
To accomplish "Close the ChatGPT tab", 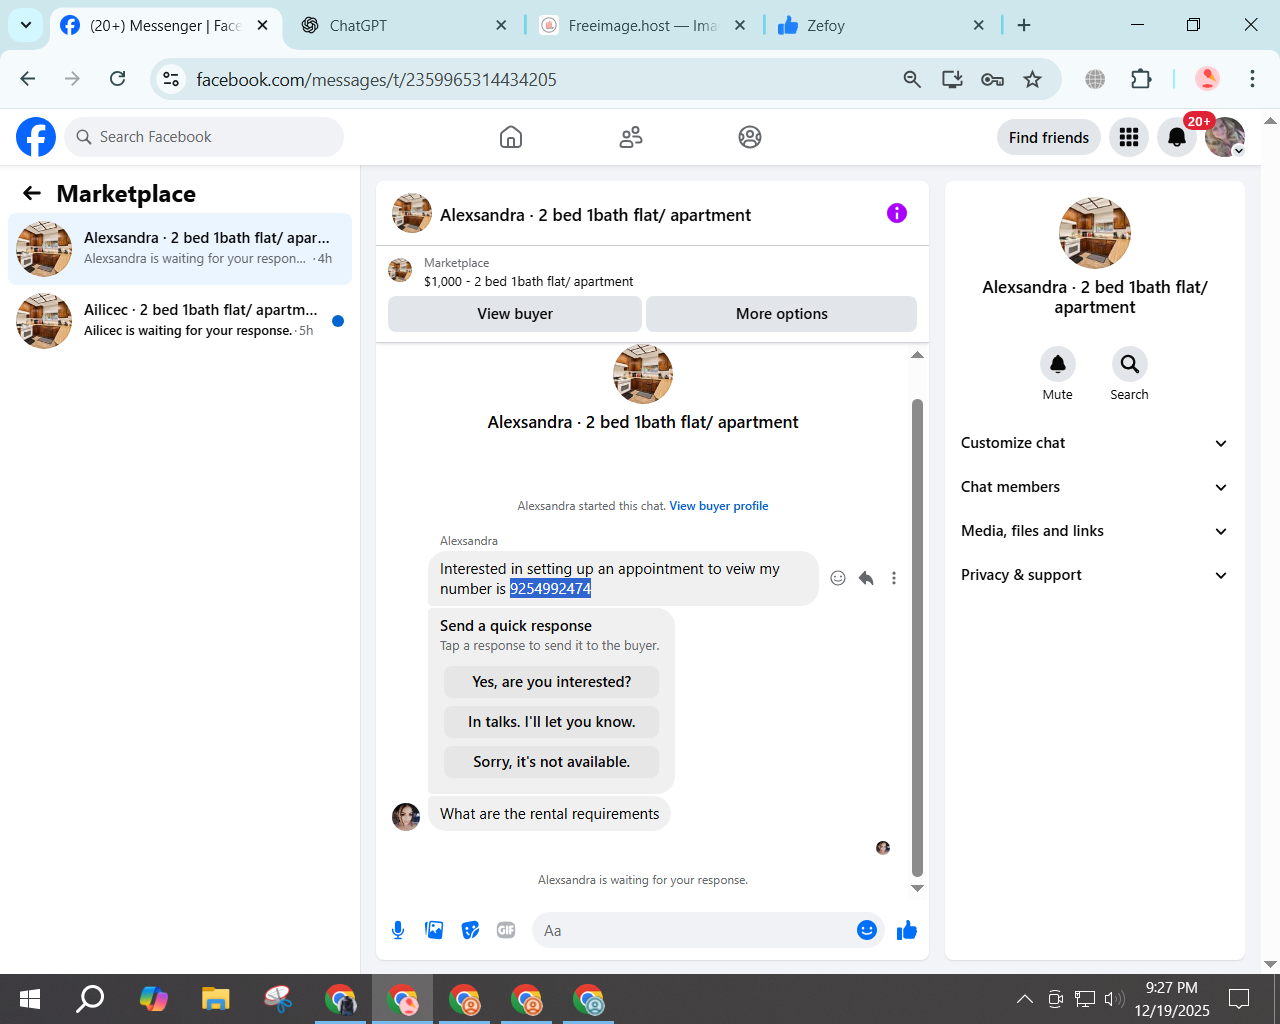I will coord(502,25).
